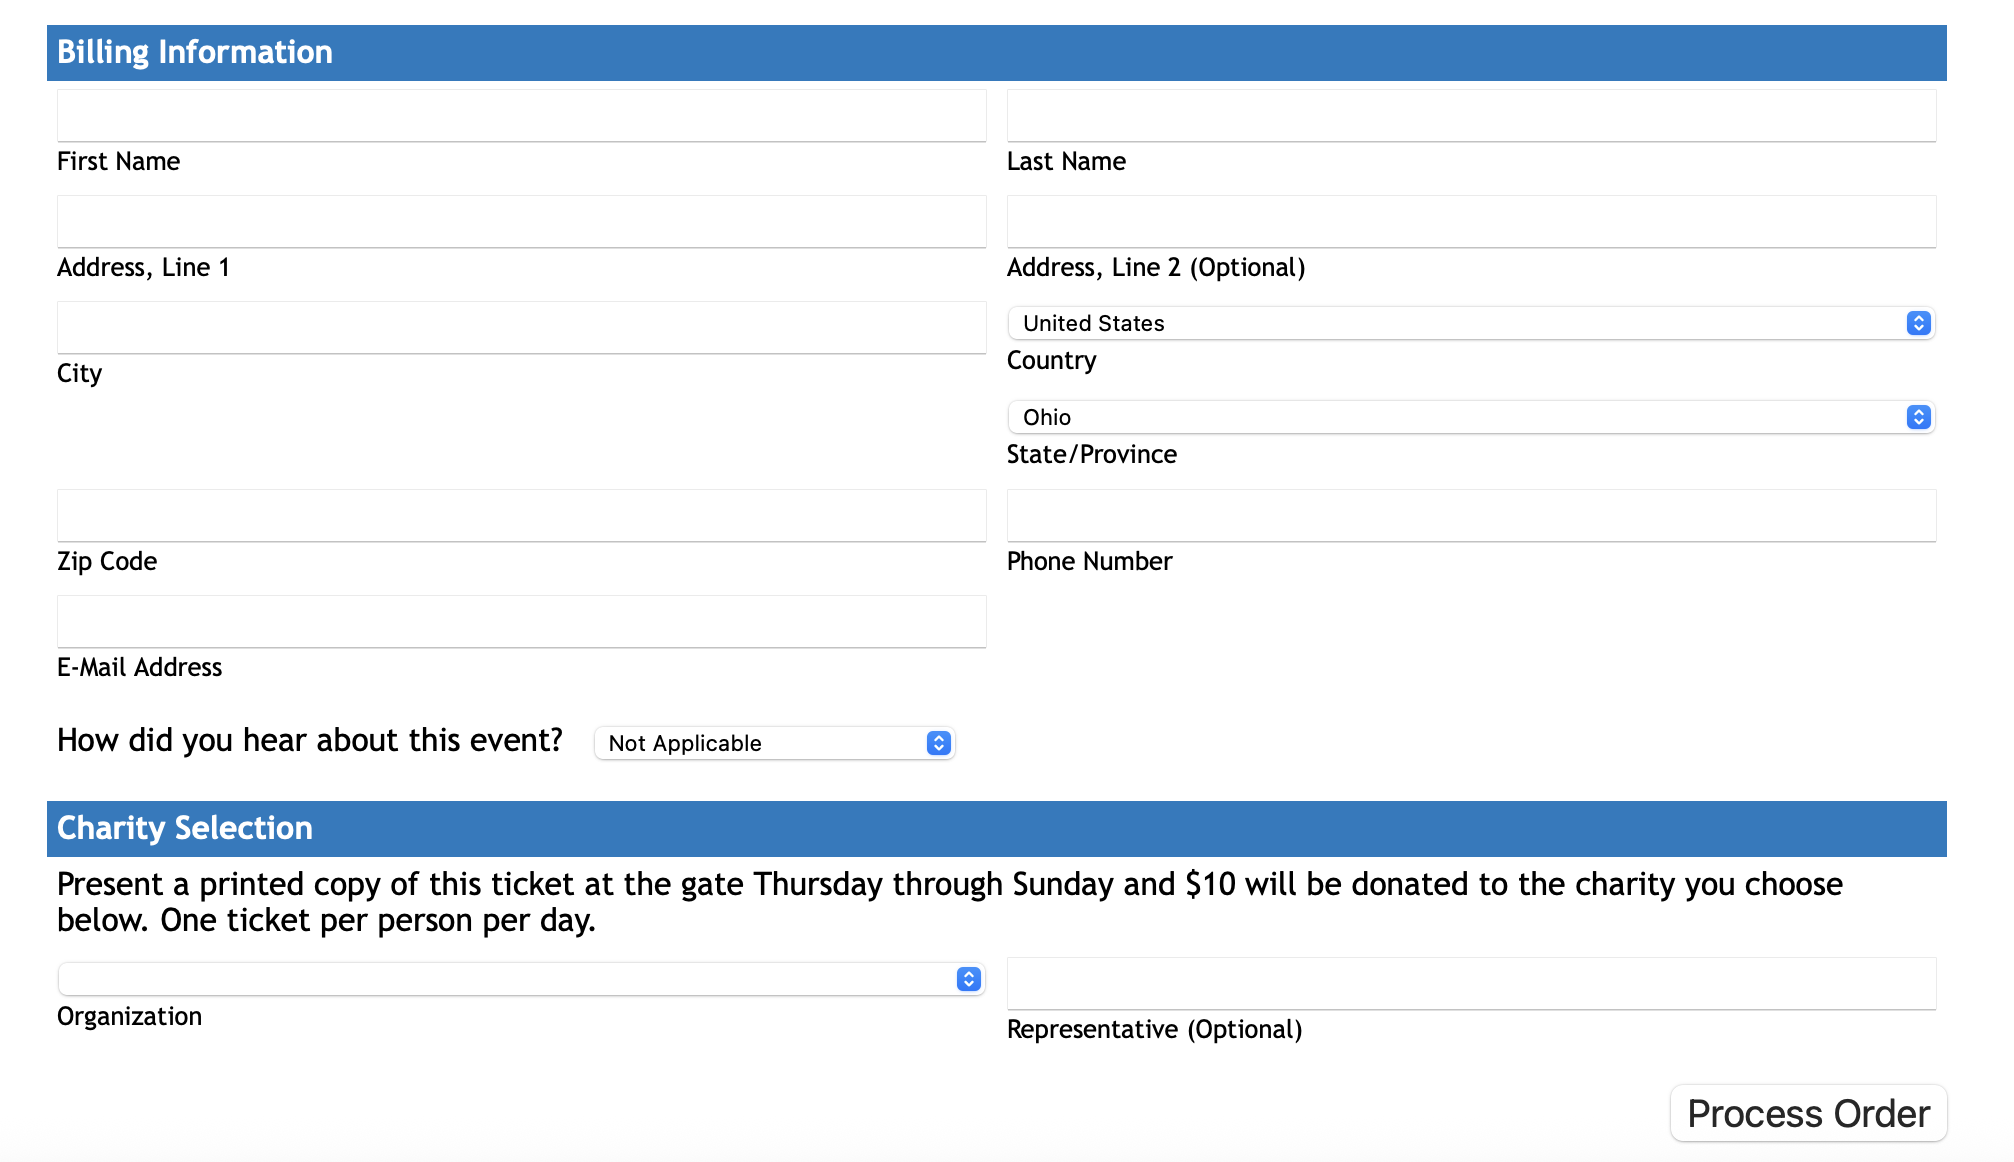Expand the State/Province dropdown showing Ohio
Screen dimensions: 2014x1162
[1460, 417]
